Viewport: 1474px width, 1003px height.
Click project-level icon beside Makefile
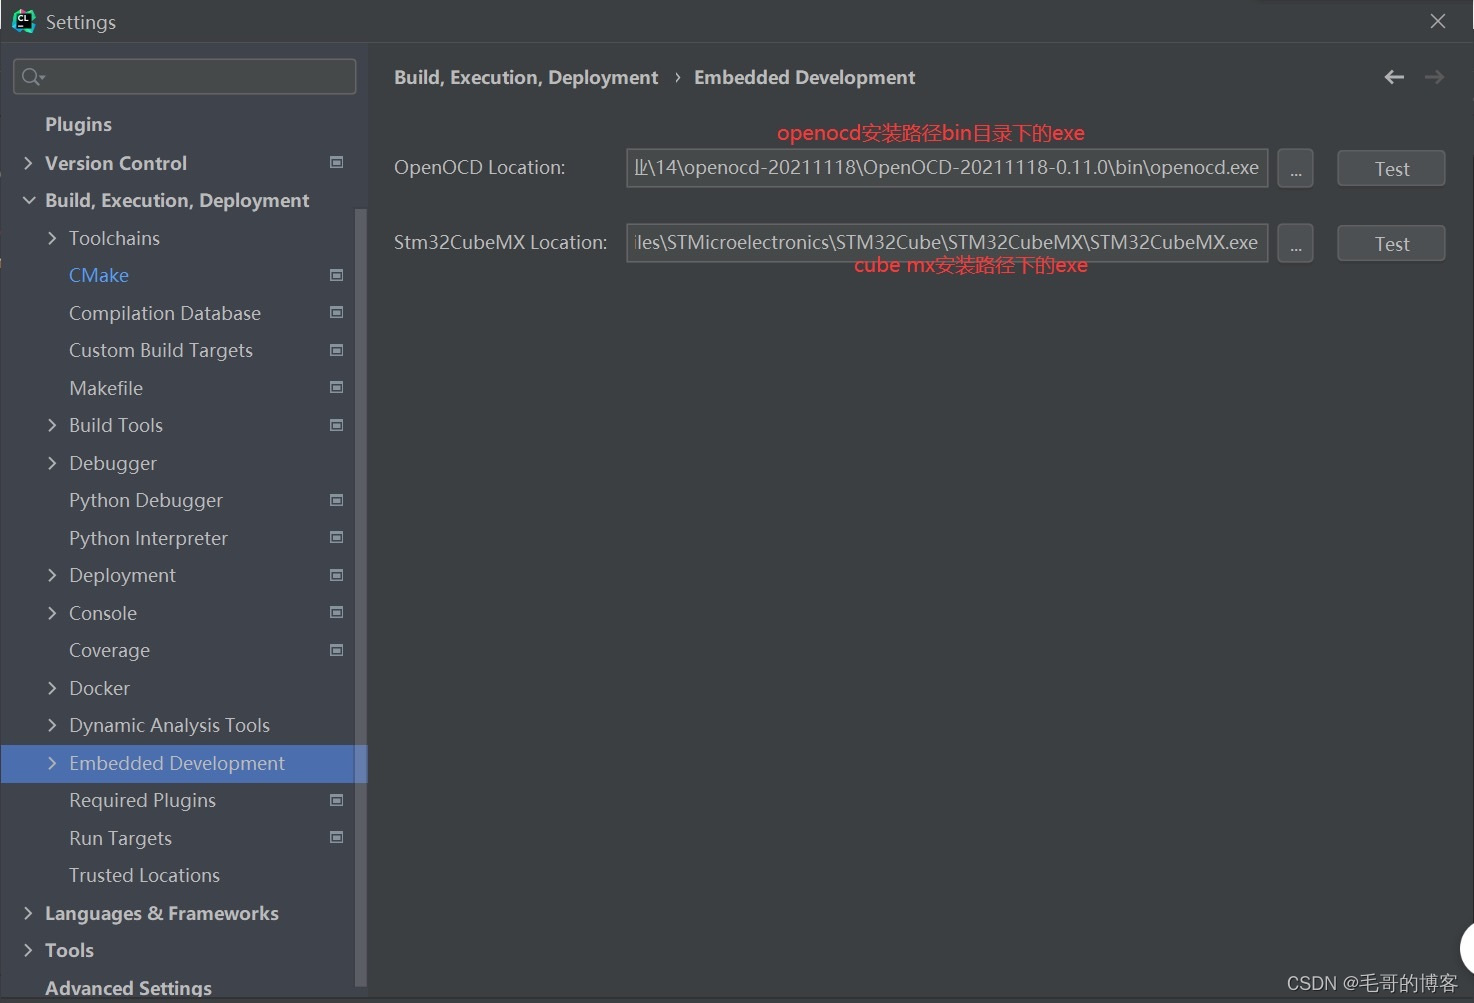point(337,387)
